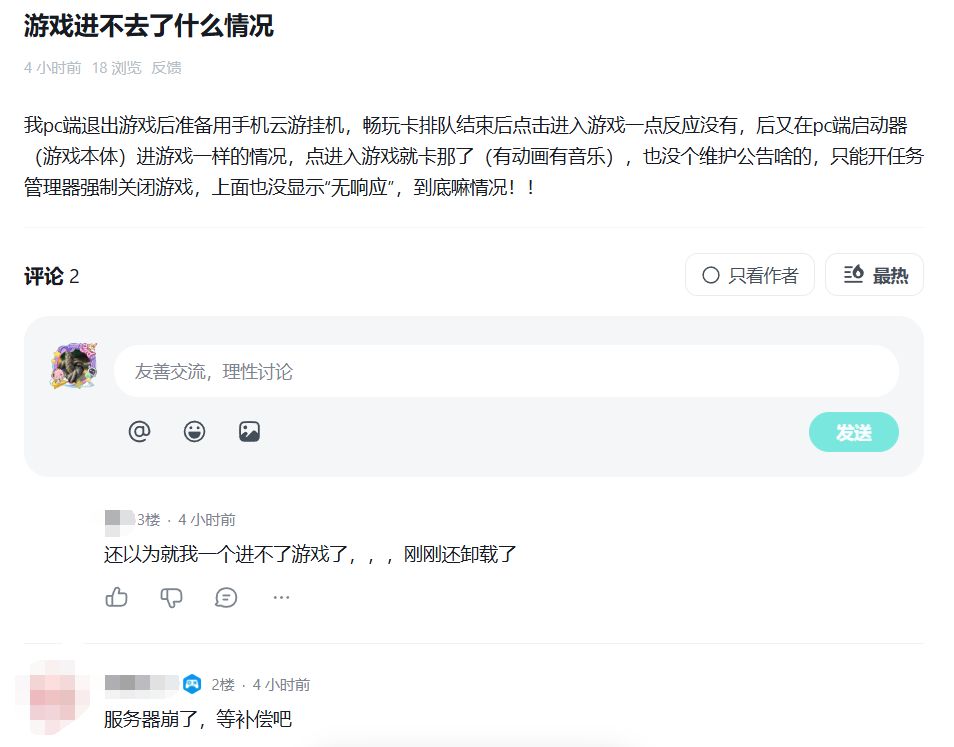Click comment text 服务器崩了，等补偿吧

198,719
